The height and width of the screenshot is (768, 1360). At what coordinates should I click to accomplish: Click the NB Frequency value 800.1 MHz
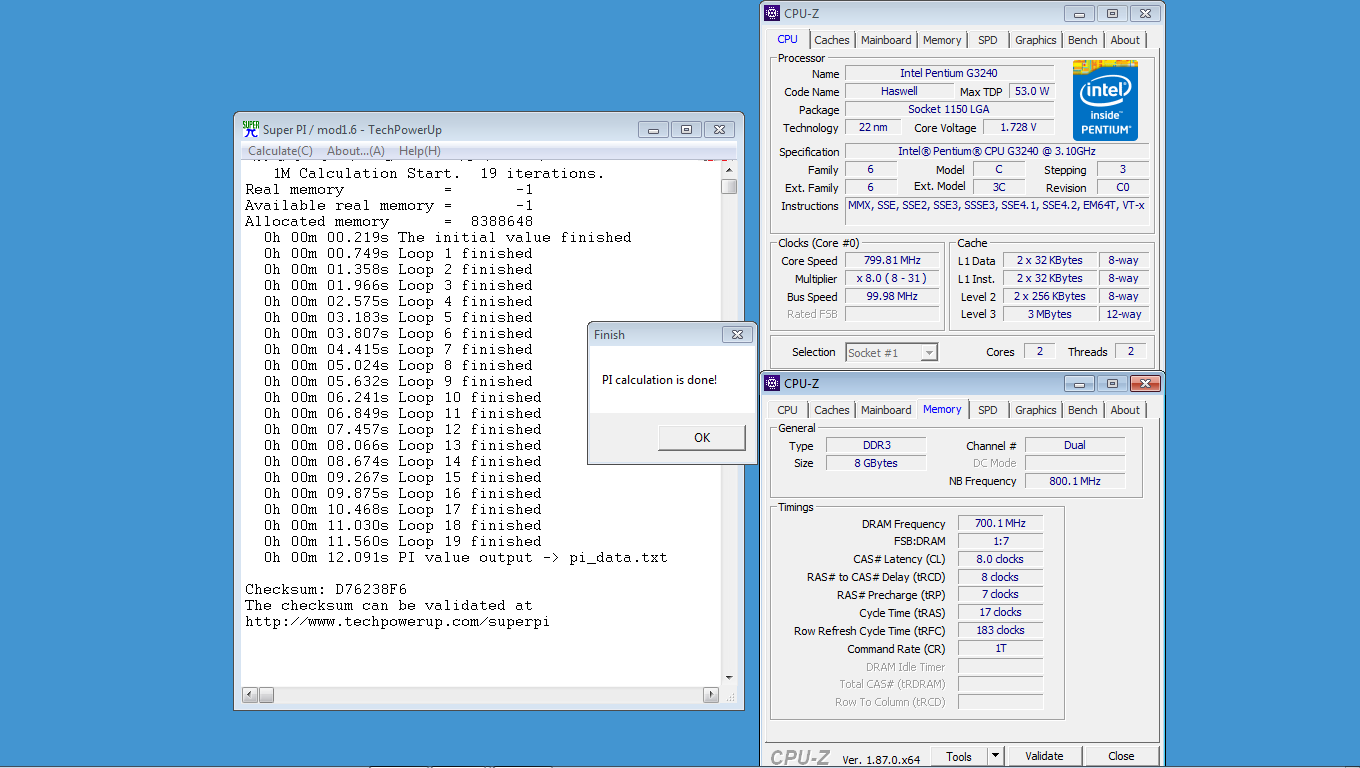(x=1075, y=481)
